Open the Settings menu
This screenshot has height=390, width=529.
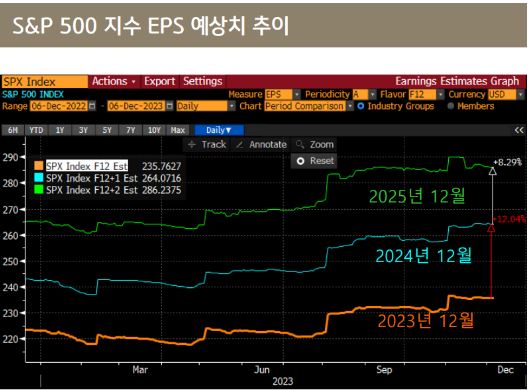pyautogui.click(x=203, y=81)
